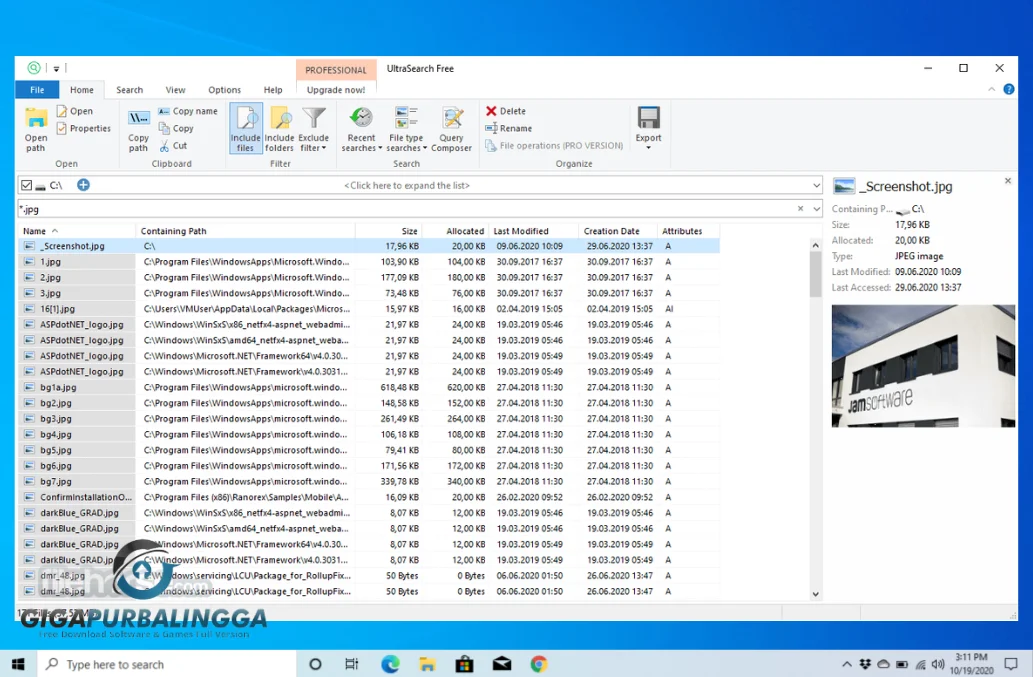This screenshot has height=677, width=1033.
Task: Sort results by Size column
Action: coord(389,231)
